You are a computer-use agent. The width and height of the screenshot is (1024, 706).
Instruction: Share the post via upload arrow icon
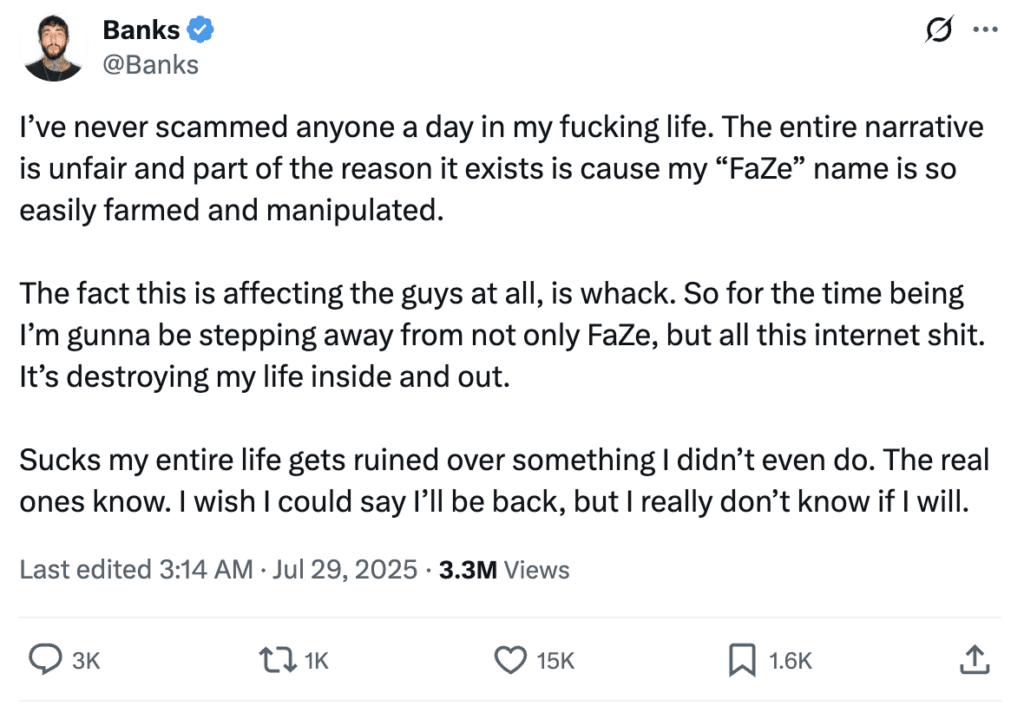[974, 659]
